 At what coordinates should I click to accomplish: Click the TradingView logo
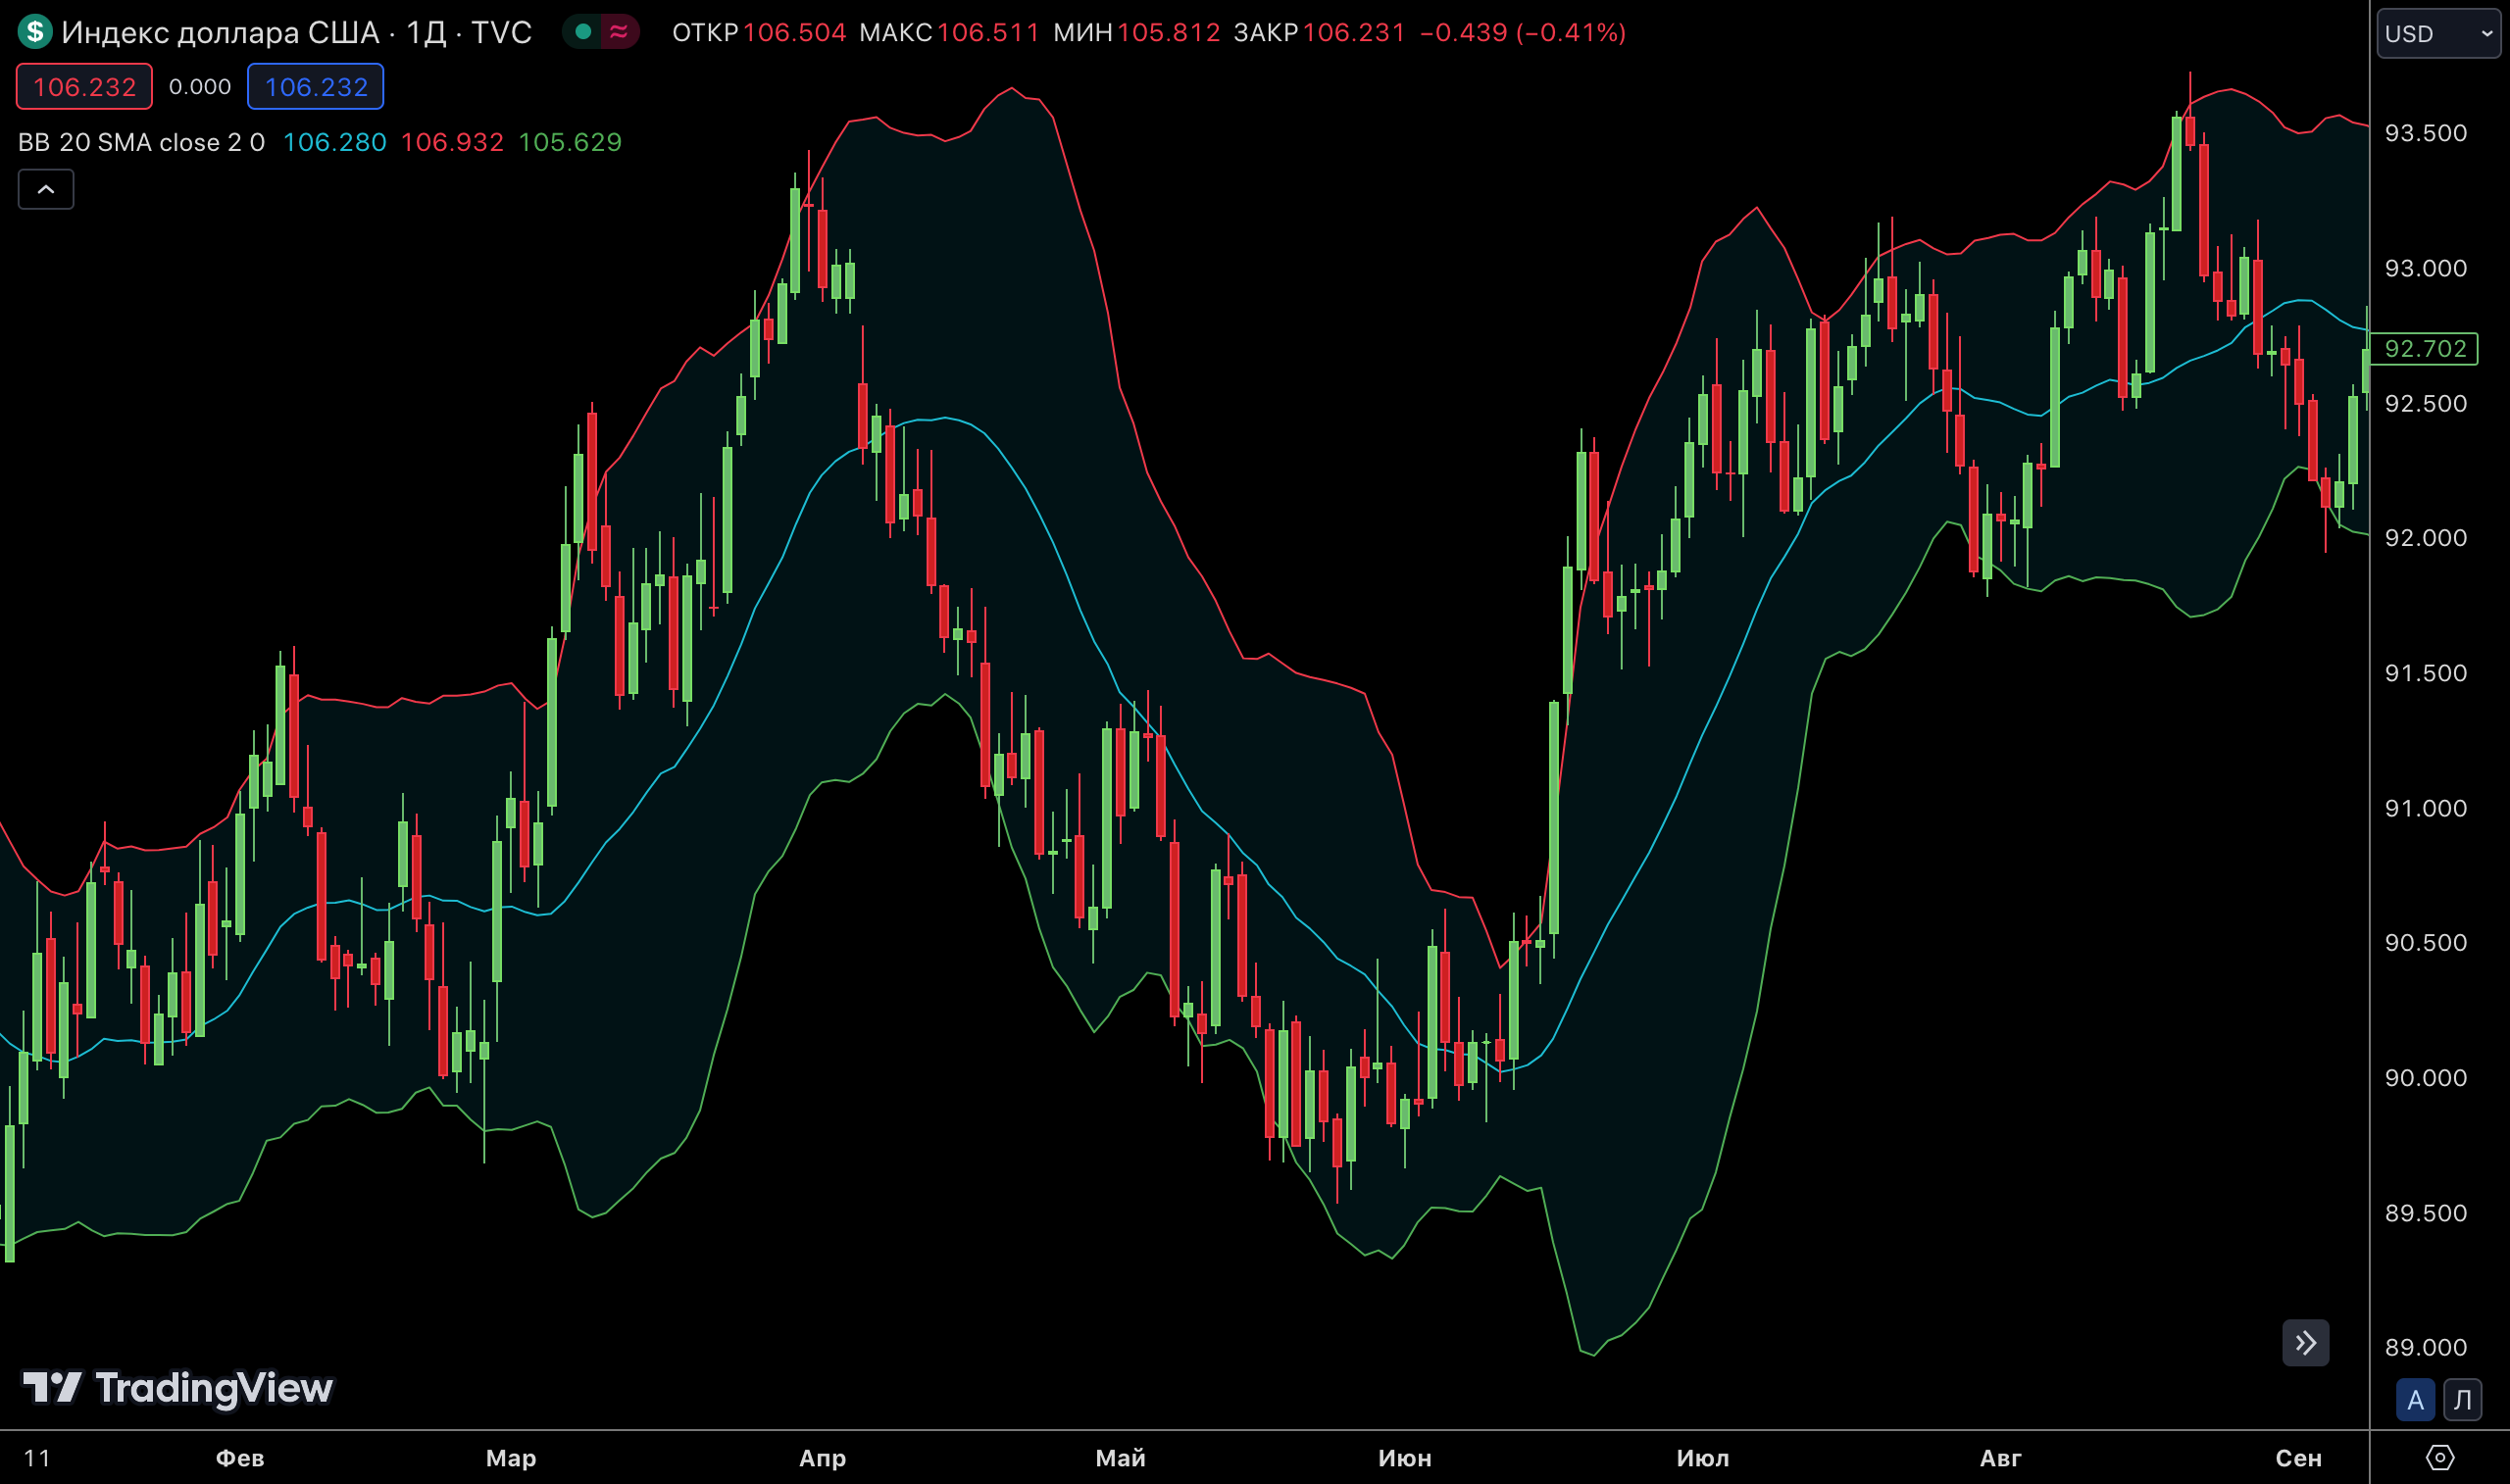[x=178, y=1387]
